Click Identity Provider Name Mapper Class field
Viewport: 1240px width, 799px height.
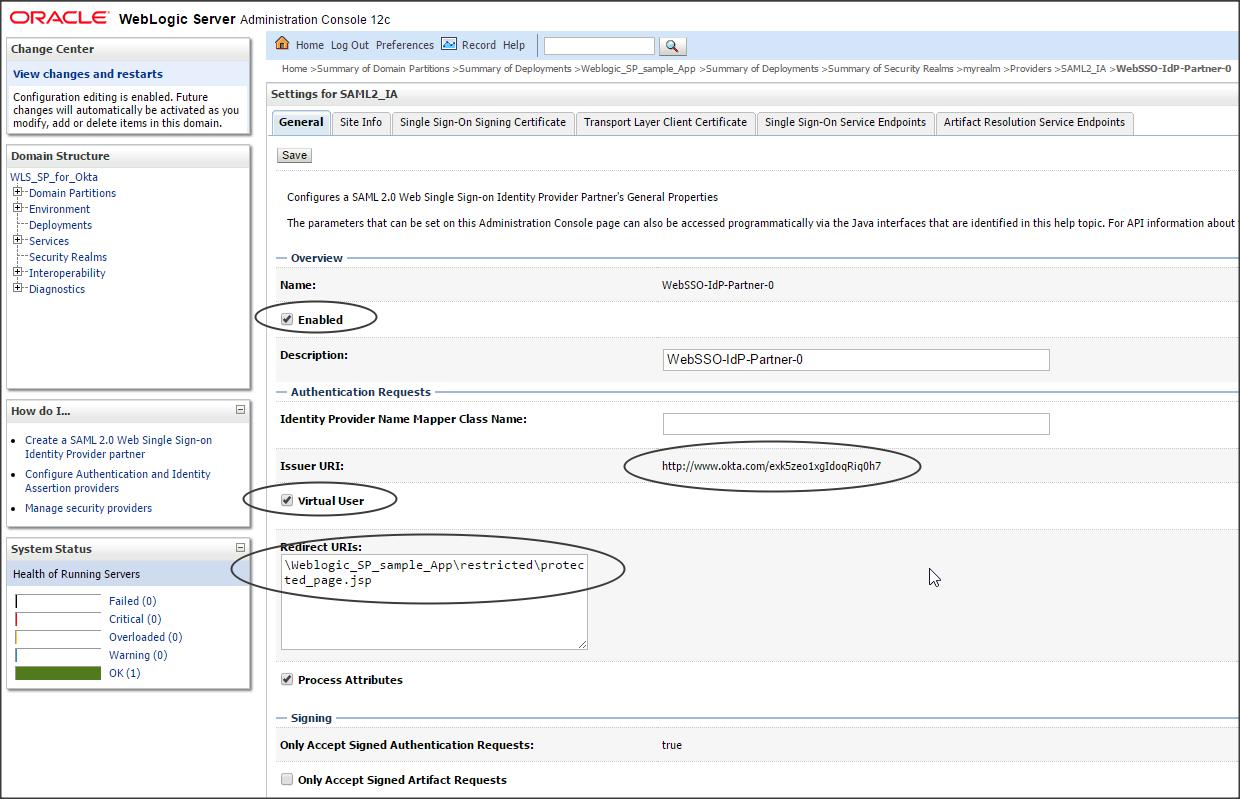coord(856,423)
